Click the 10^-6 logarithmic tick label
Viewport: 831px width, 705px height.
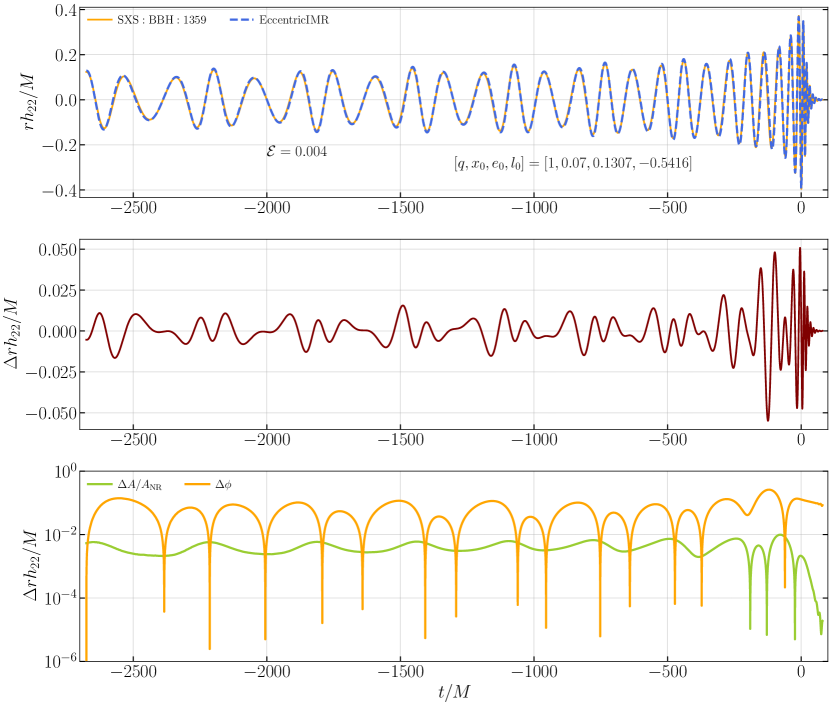[61, 661]
